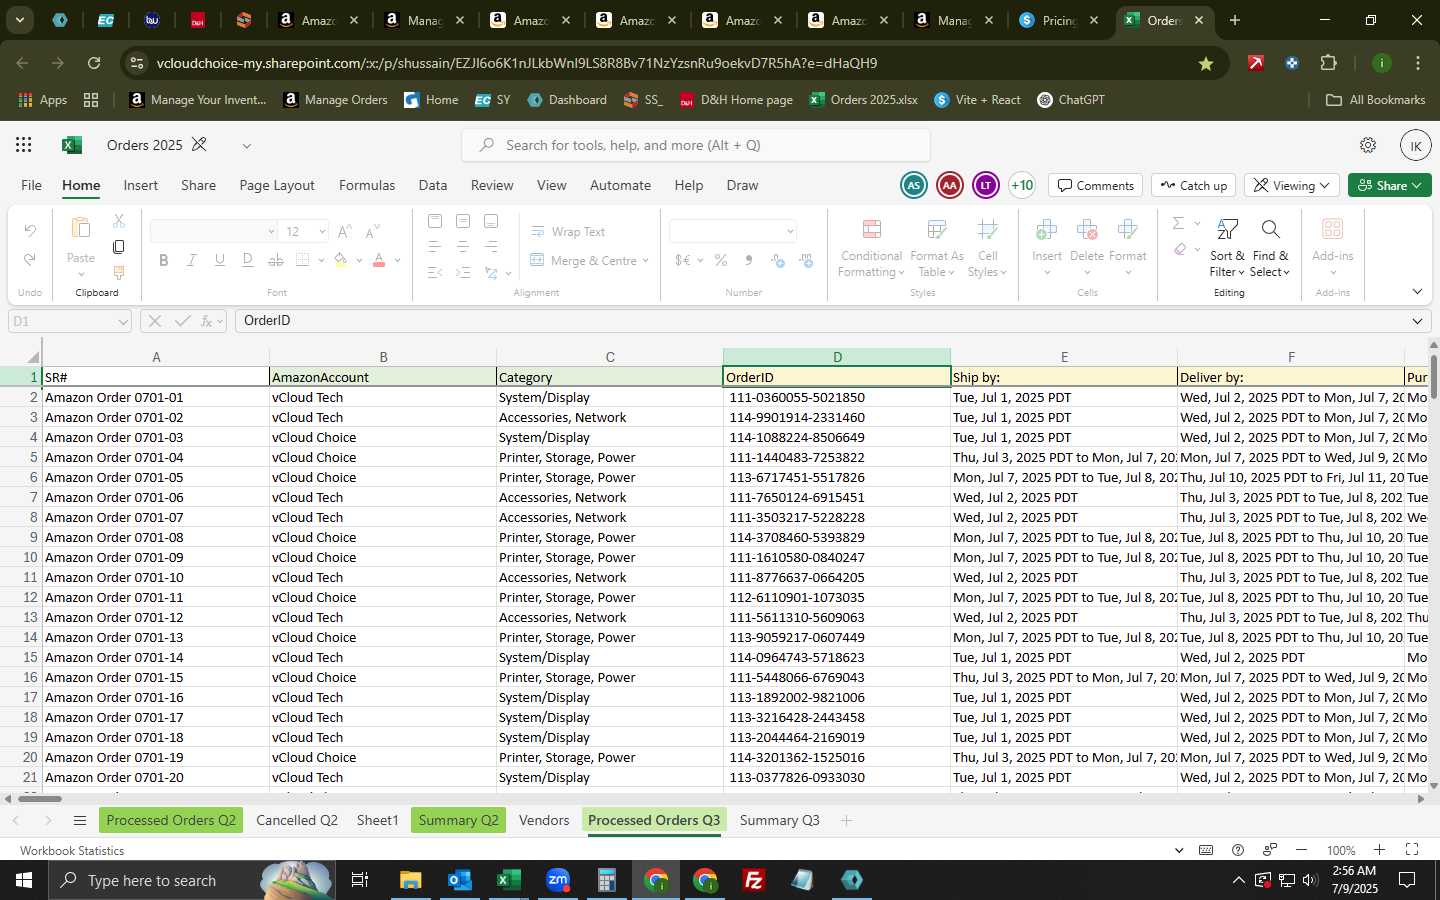
Task: Click the Decrease font size icon
Action: coord(372,231)
